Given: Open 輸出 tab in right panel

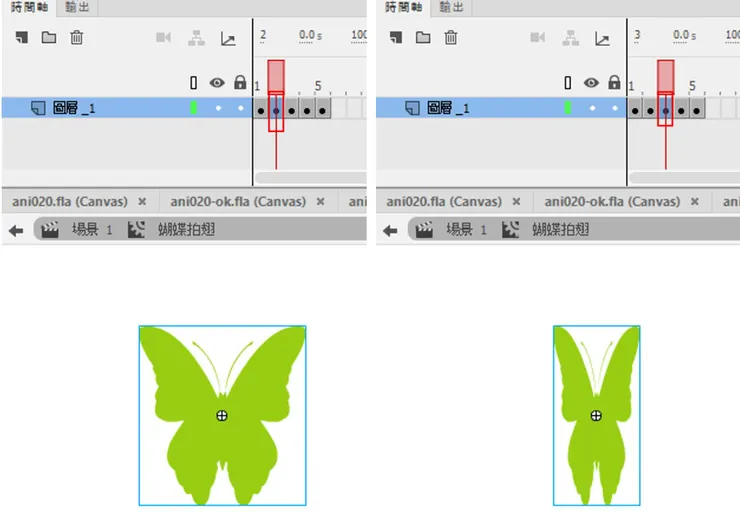Looking at the screenshot, I should (x=452, y=8).
